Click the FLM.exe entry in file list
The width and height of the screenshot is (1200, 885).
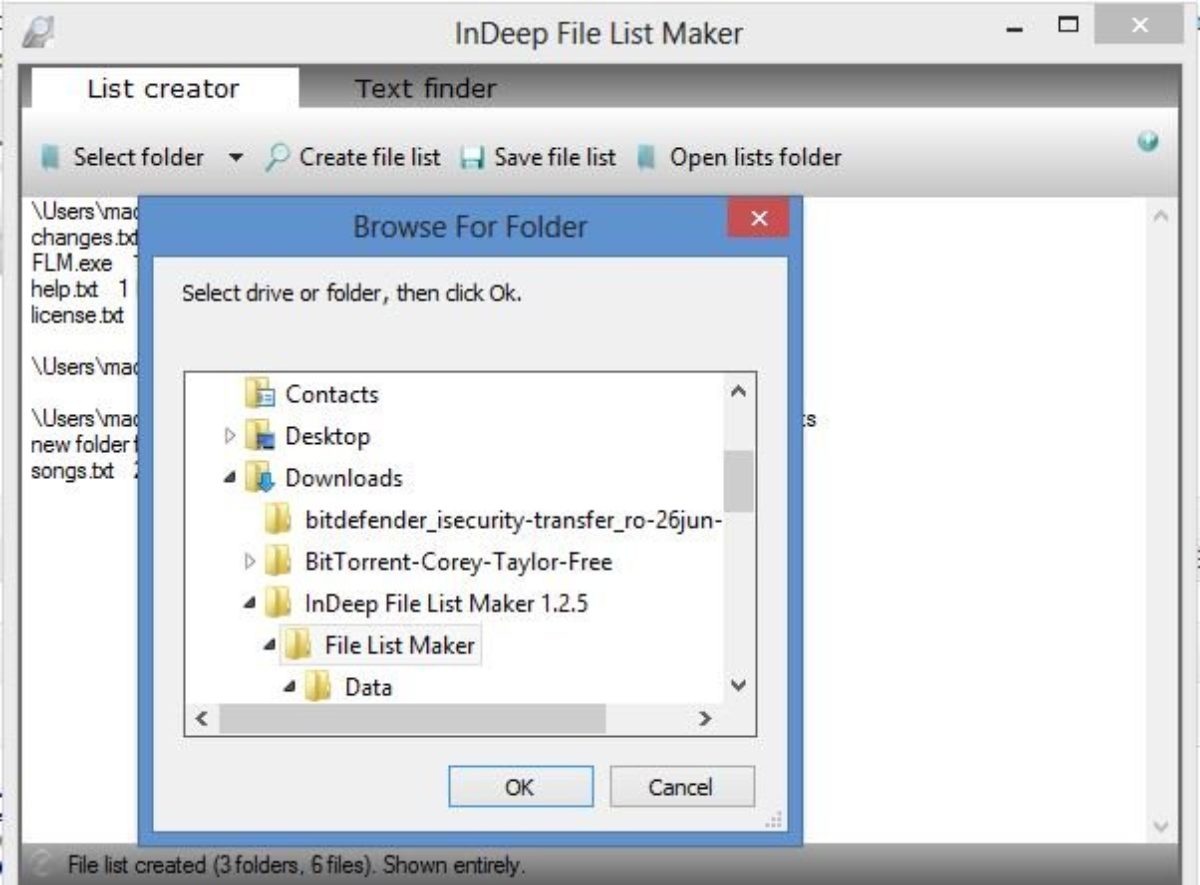71,264
